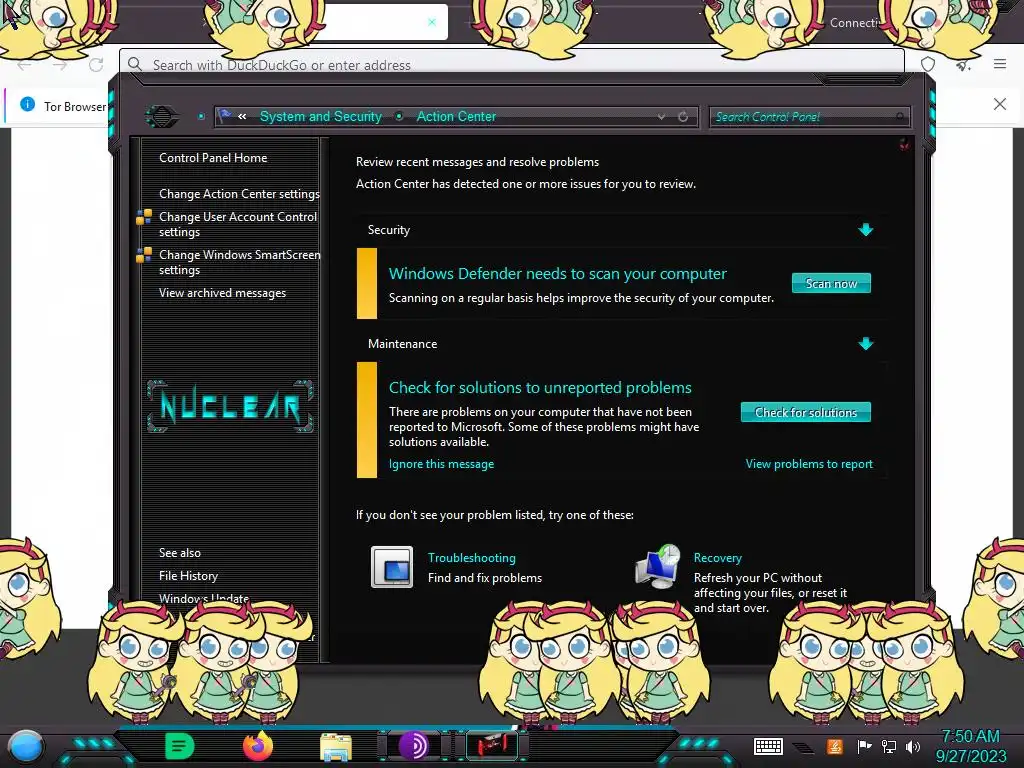
Task: Click shield icon beside User Account Control settings
Action: [144, 217]
